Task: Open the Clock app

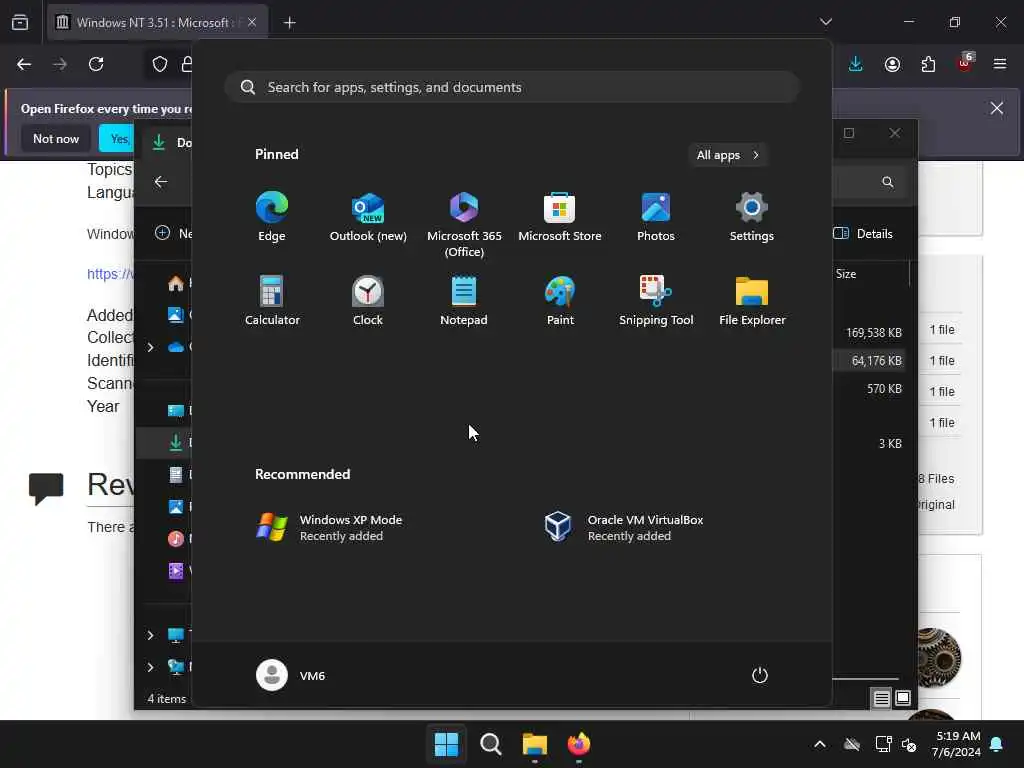Action: point(368,301)
